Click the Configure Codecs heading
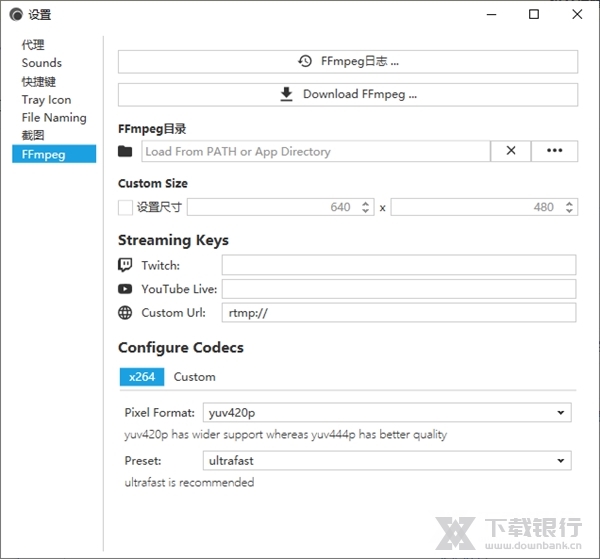Viewport: 600px width, 559px height. point(181,348)
